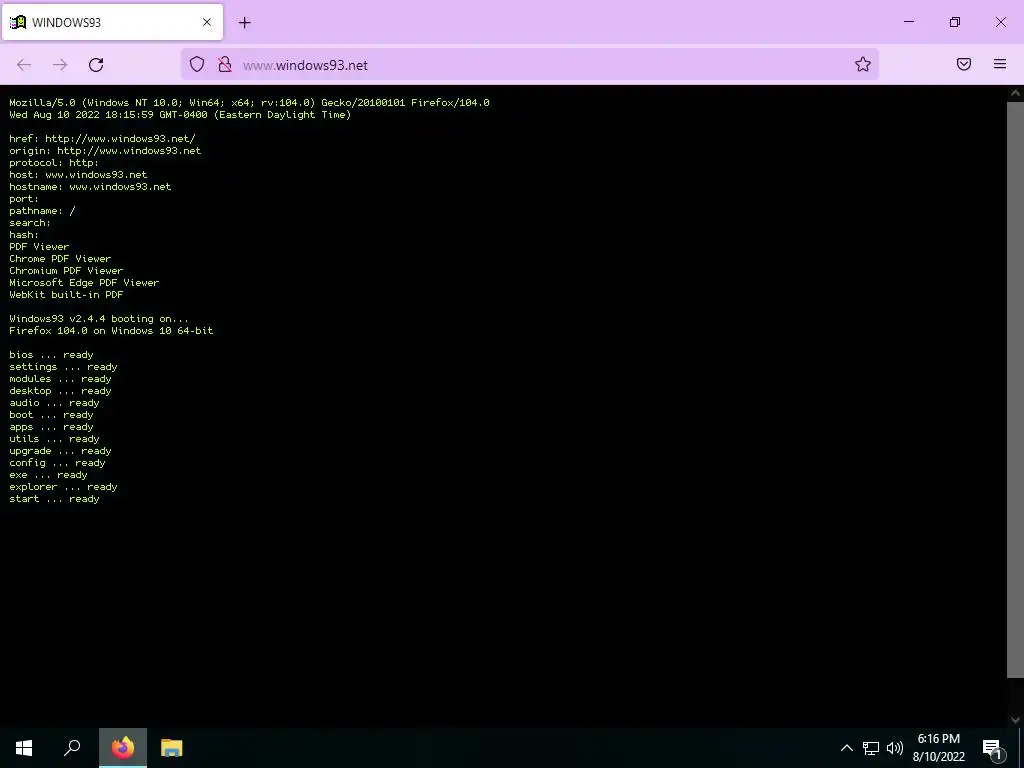Click the 'config ... ready' line
The width and height of the screenshot is (1024, 768).
click(57, 463)
